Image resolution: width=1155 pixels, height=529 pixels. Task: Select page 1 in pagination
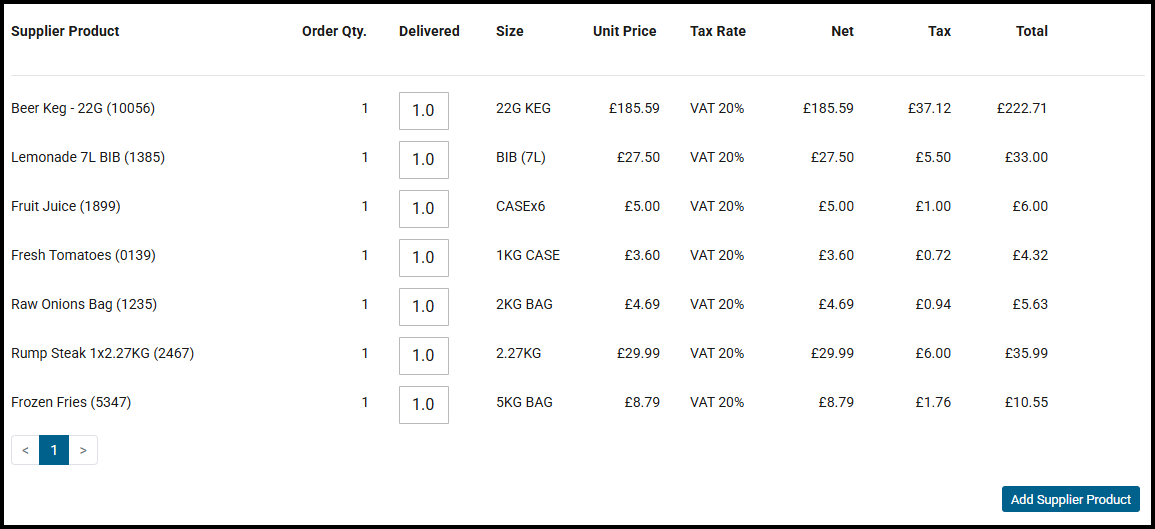[54, 450]
